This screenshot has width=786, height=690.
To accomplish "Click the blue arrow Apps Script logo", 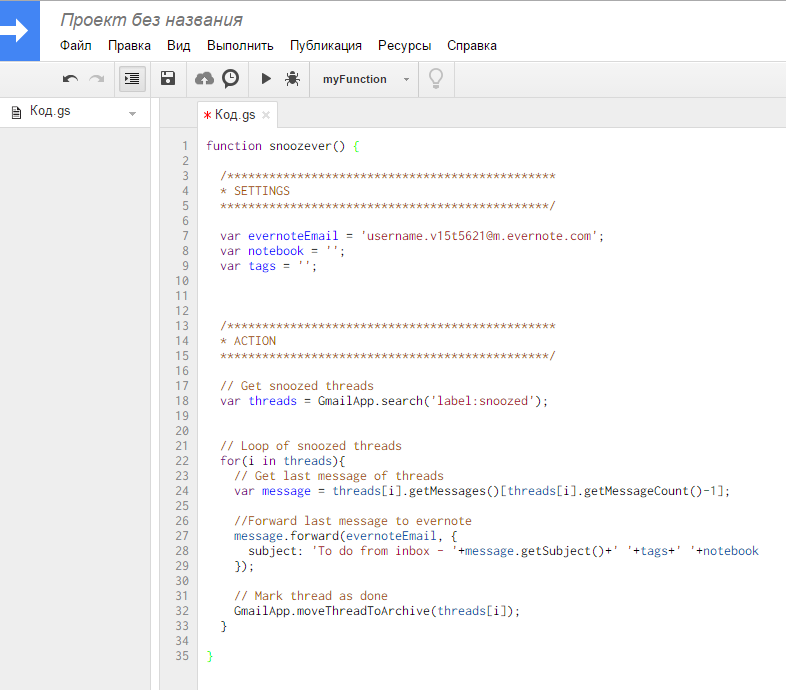I will [19, 31].
